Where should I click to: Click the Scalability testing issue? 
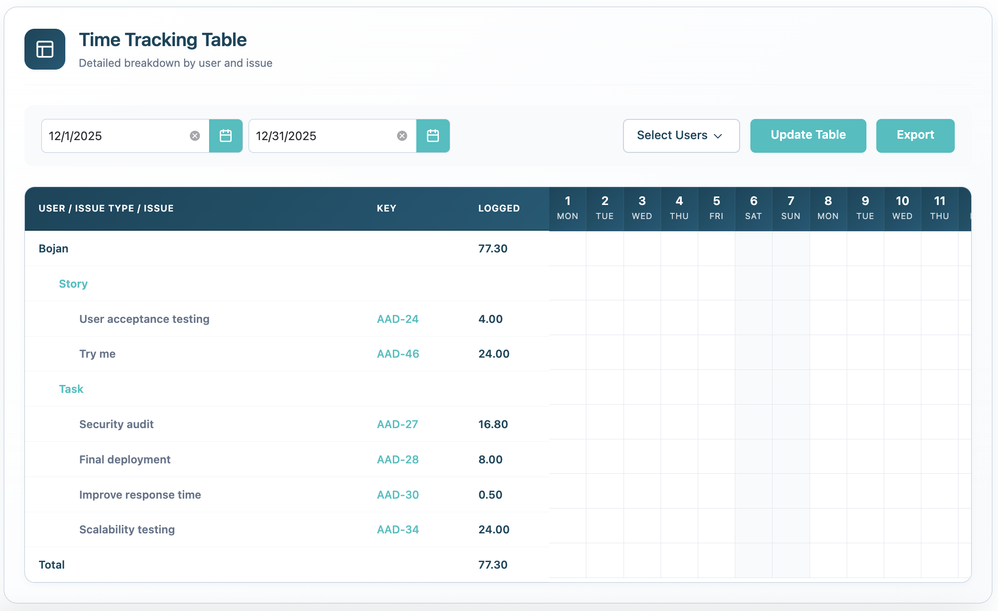[127, 530]
